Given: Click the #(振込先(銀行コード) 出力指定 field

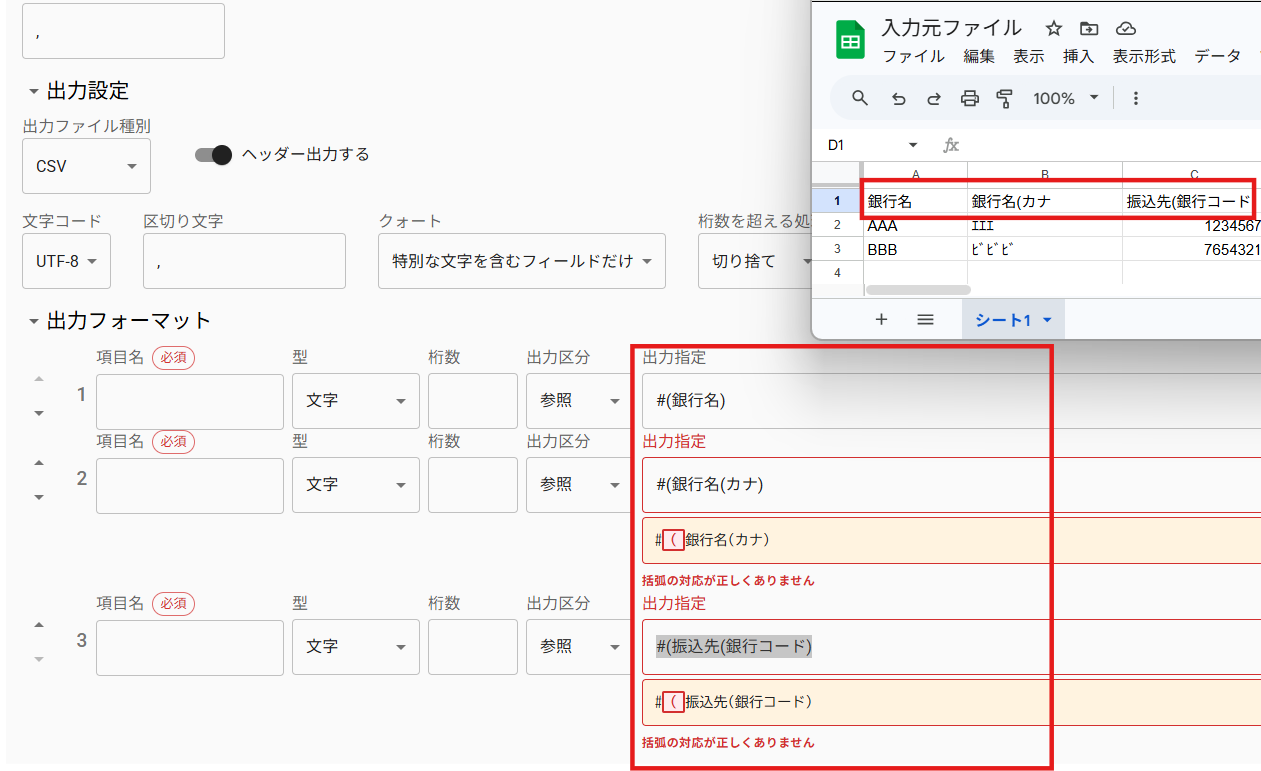Looking at the screenshot, I should pyautogui.click(x=951, y=647).
